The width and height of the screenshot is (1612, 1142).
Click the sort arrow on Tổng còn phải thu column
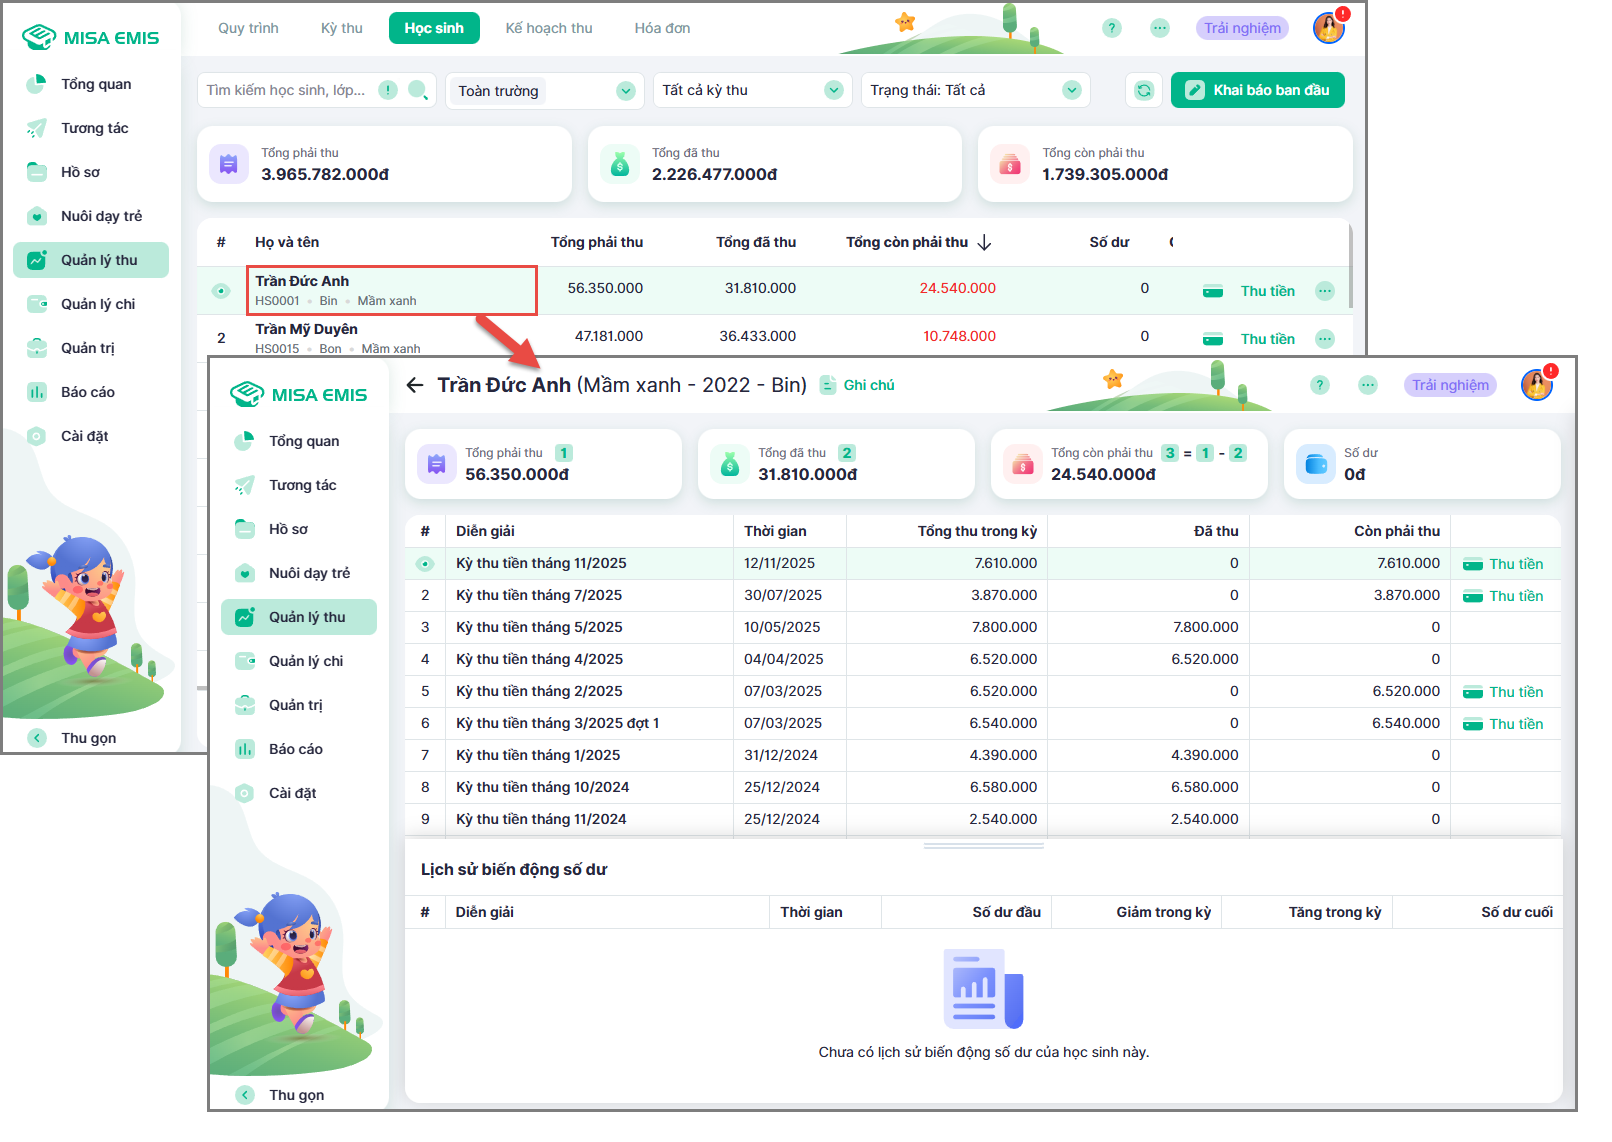985,242
